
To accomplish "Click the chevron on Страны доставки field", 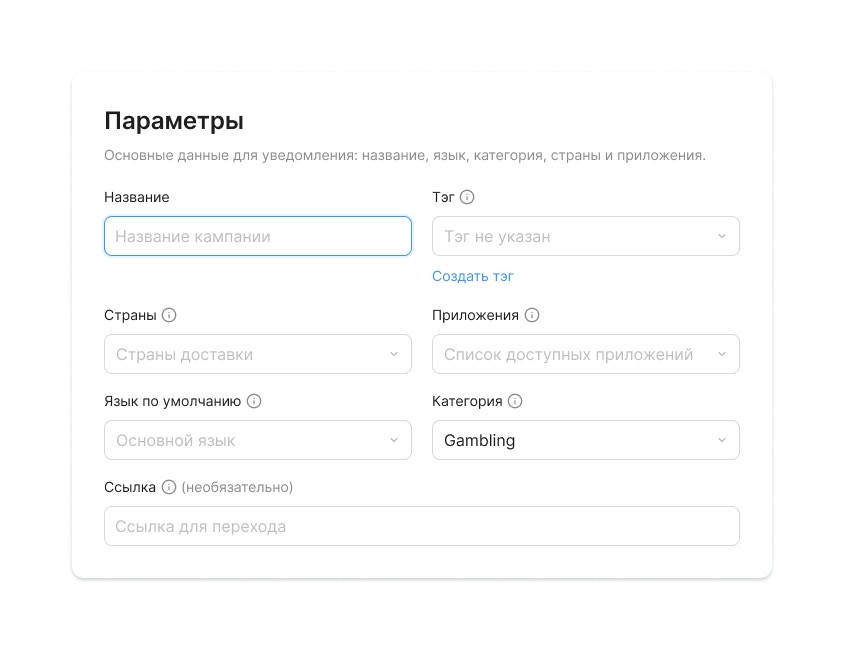I will click(x=393, y=354).
